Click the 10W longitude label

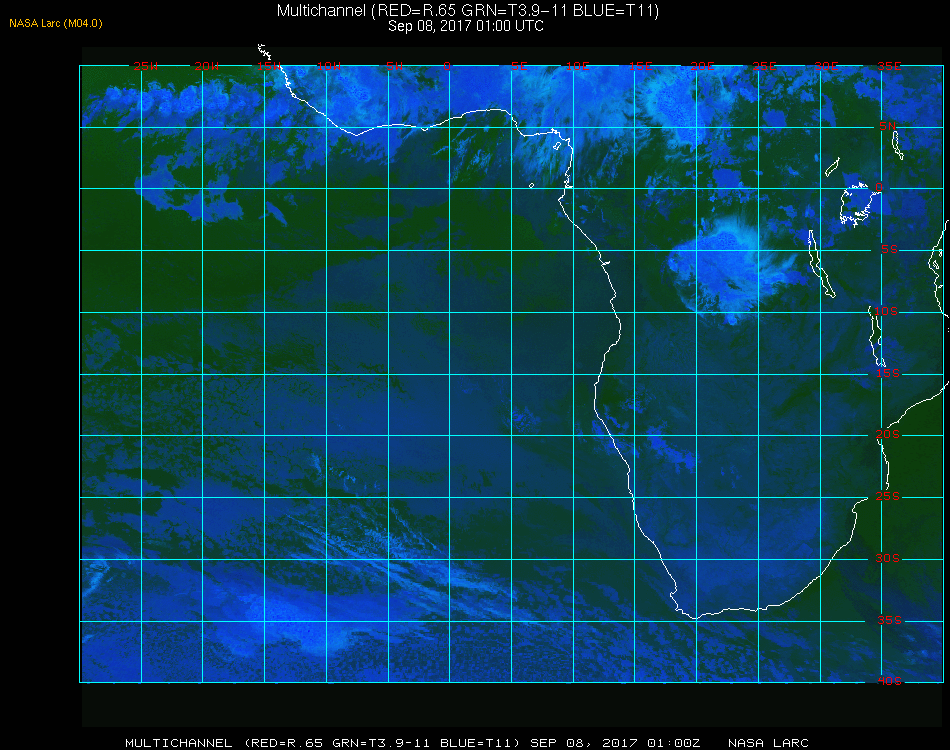329,66
